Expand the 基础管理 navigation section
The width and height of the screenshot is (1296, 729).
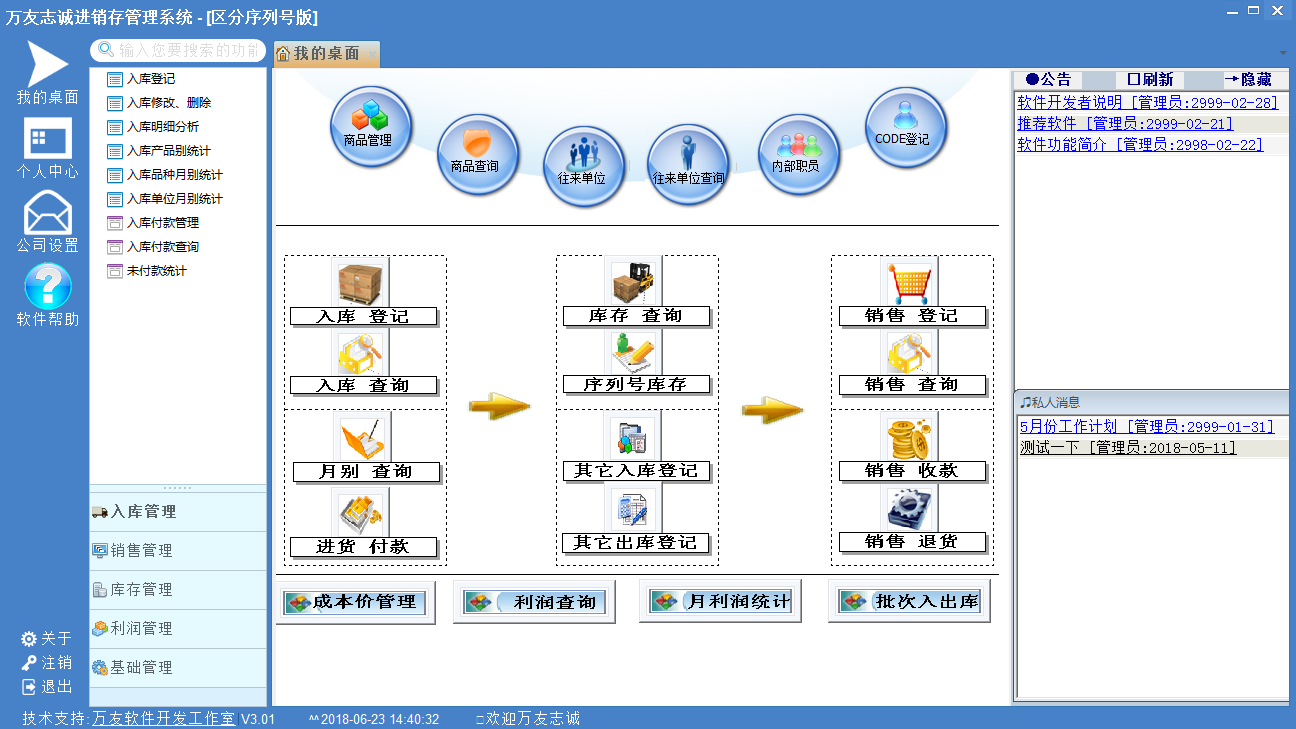click(178, 668)
